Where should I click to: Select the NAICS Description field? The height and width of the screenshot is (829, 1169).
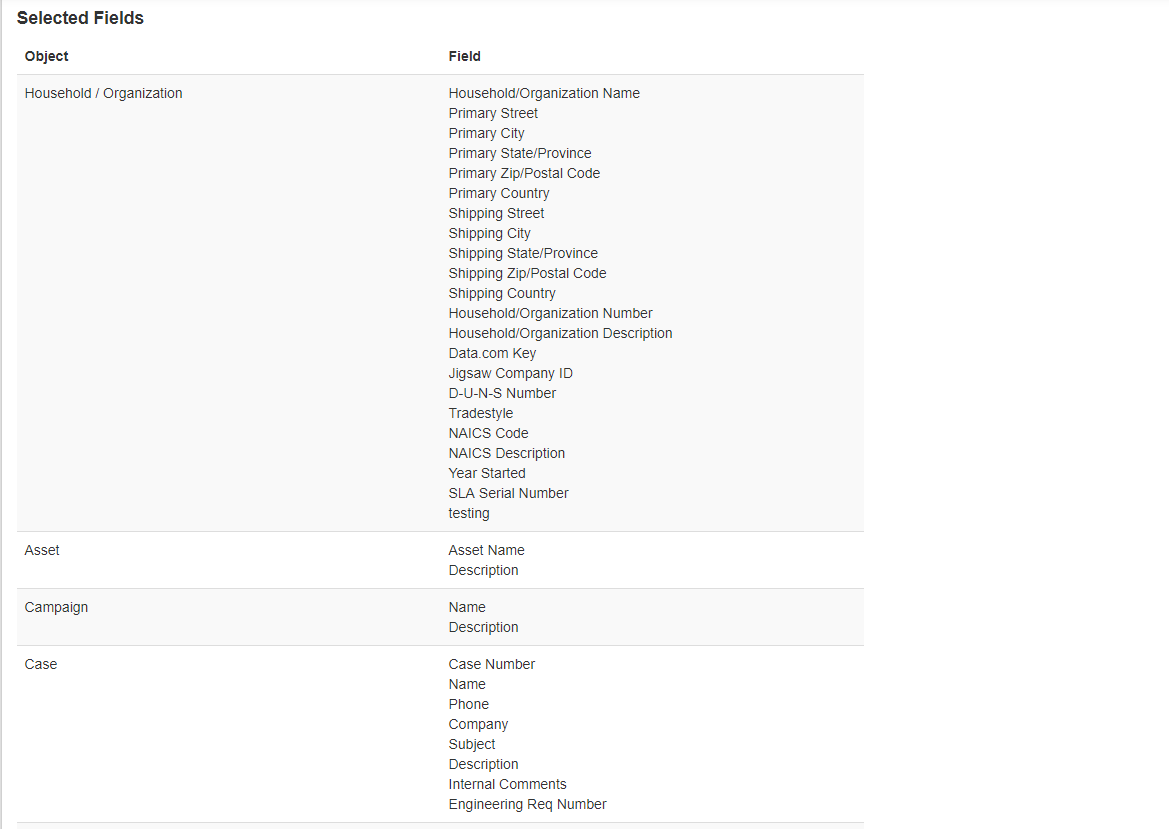[x=507, y=453]
